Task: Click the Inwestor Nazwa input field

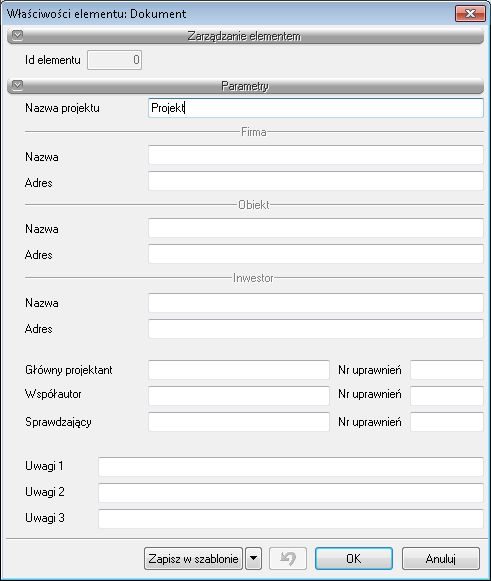Action: (316, 303)
